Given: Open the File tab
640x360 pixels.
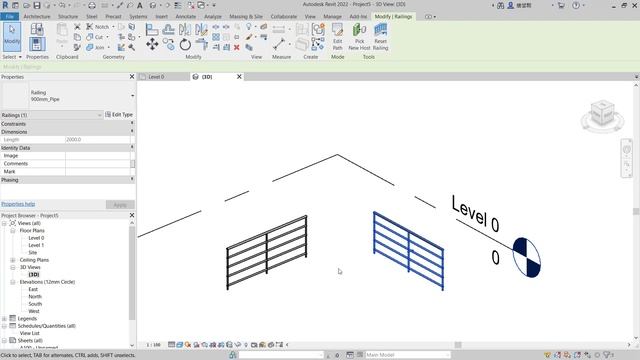Looking at the screenshot, I should (x=10, y=16).
